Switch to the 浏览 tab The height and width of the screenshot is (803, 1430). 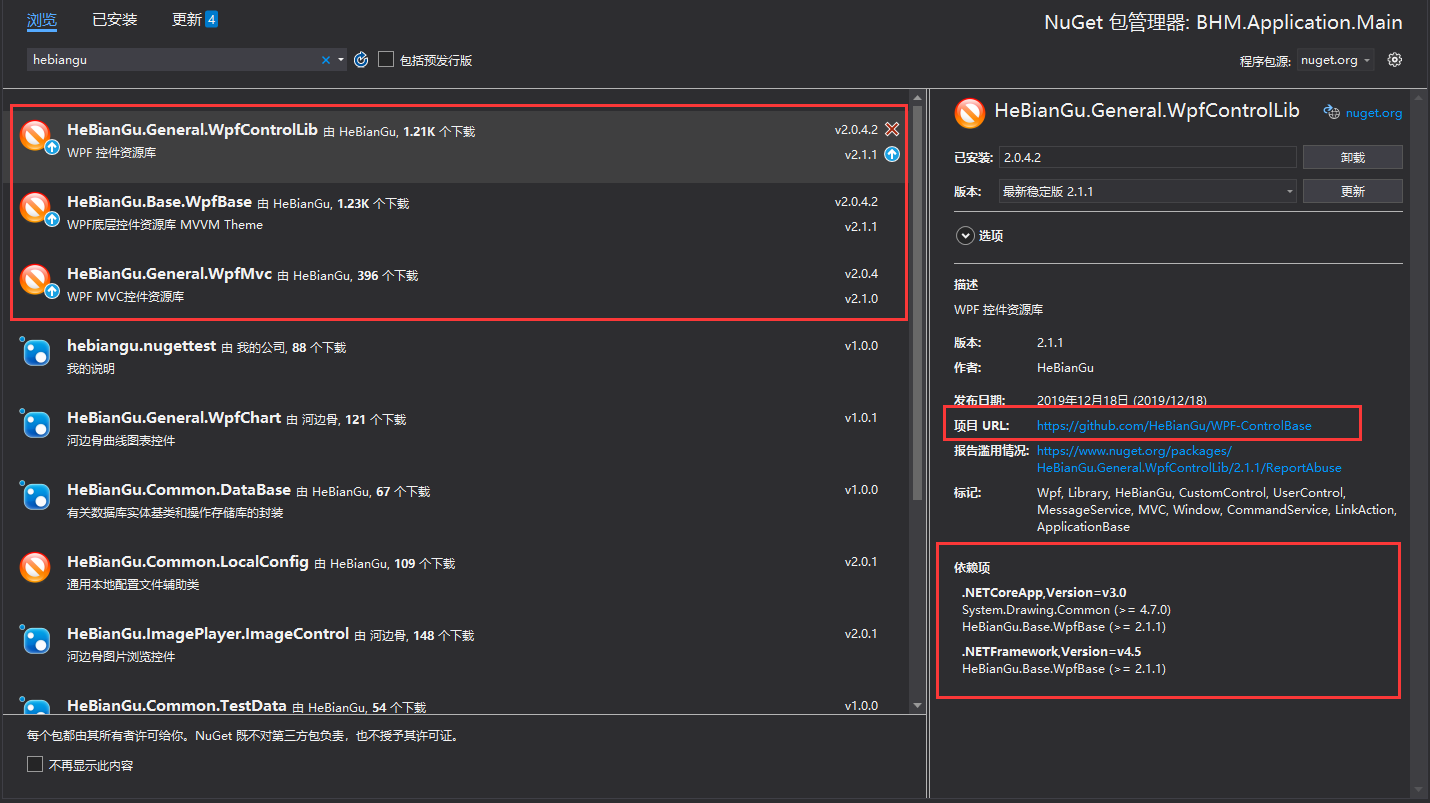pos(42,20)
